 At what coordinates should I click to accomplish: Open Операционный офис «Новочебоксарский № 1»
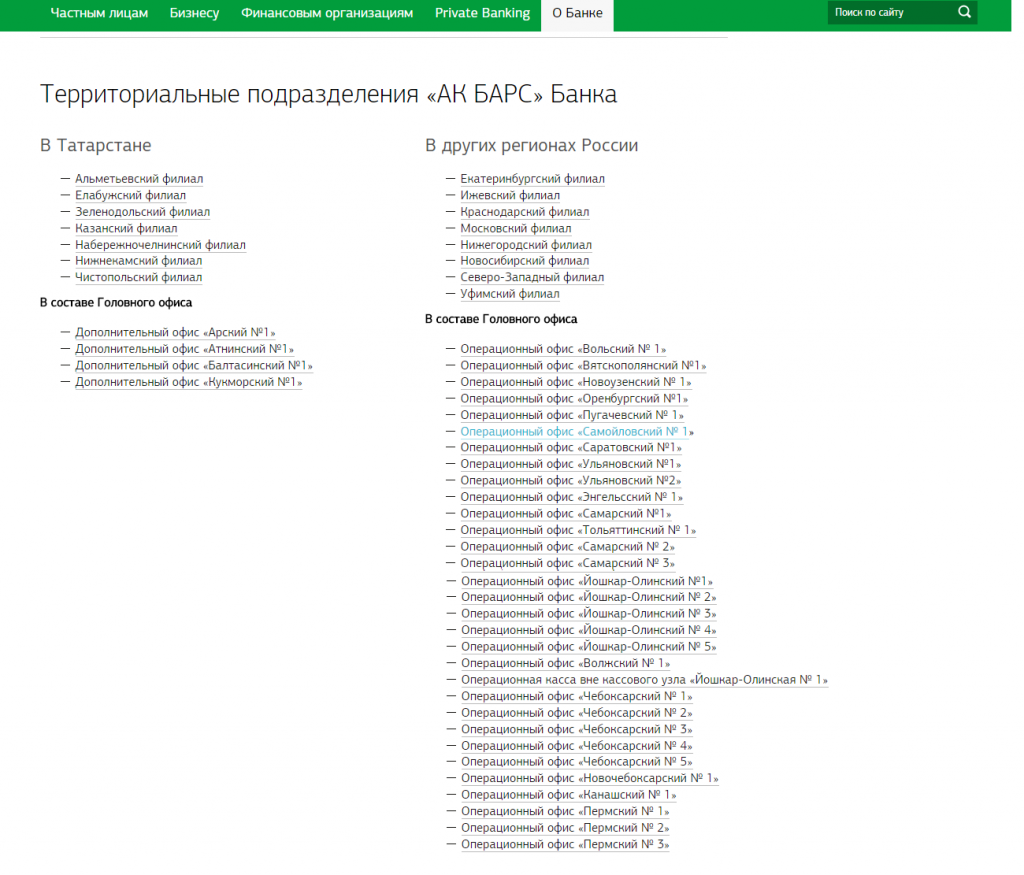pos(589,778)
